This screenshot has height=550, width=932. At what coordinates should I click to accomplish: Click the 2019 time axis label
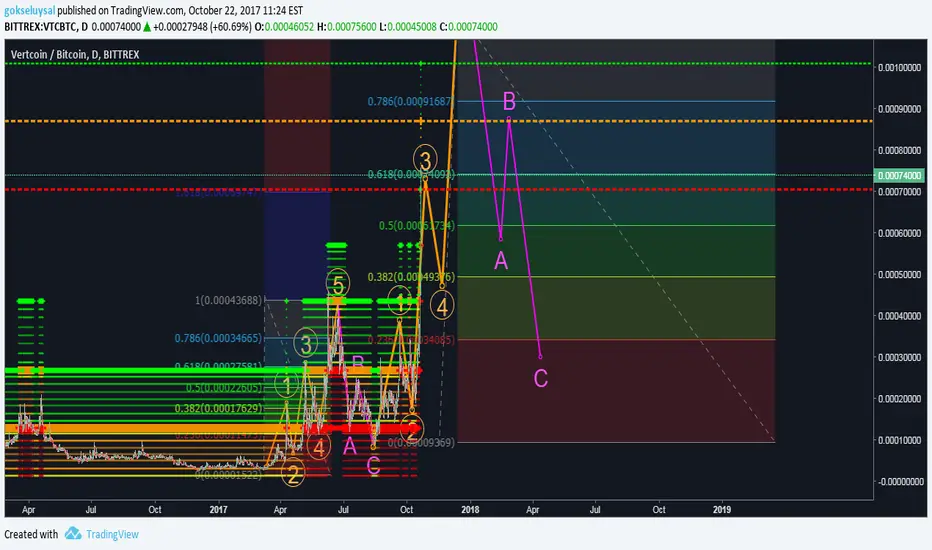(722, 510)
